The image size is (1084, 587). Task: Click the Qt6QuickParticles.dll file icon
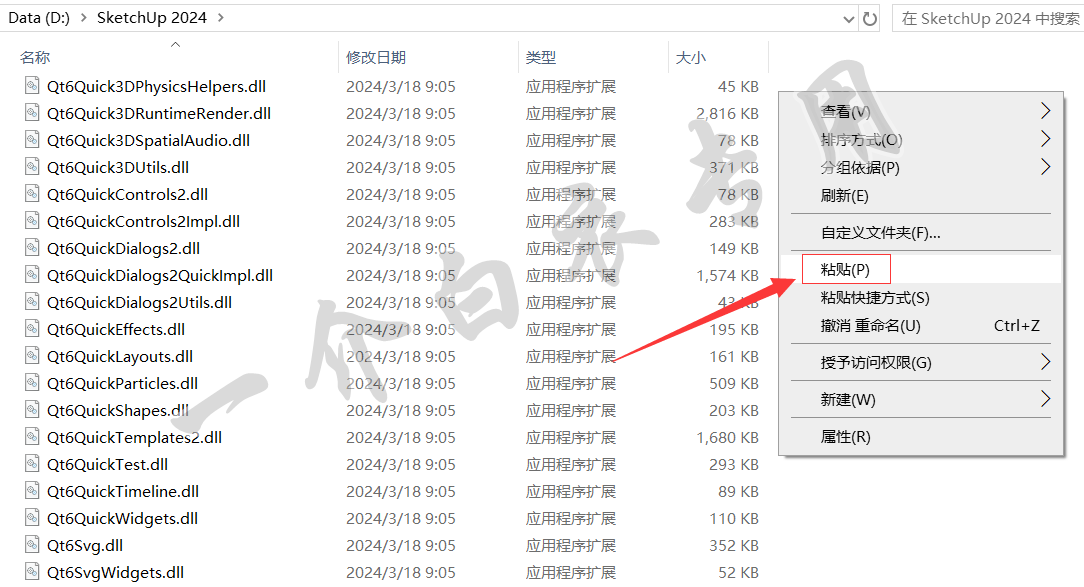click(32, 382)
